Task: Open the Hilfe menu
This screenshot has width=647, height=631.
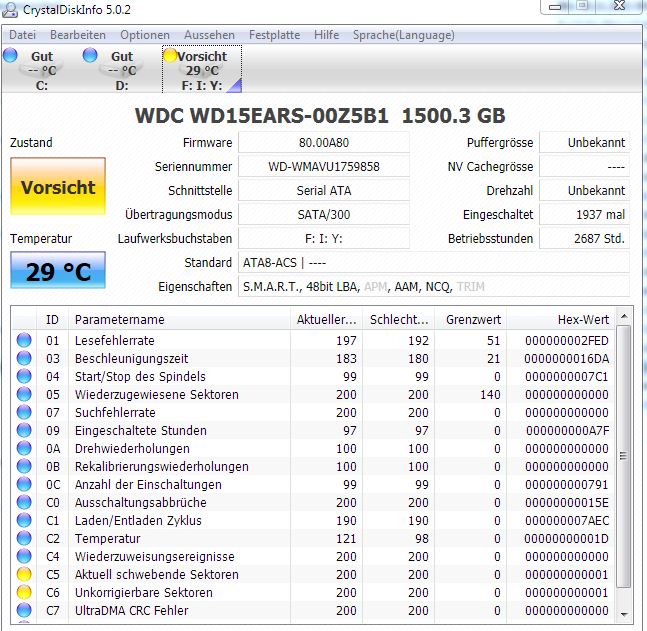Action: point(326,35)
